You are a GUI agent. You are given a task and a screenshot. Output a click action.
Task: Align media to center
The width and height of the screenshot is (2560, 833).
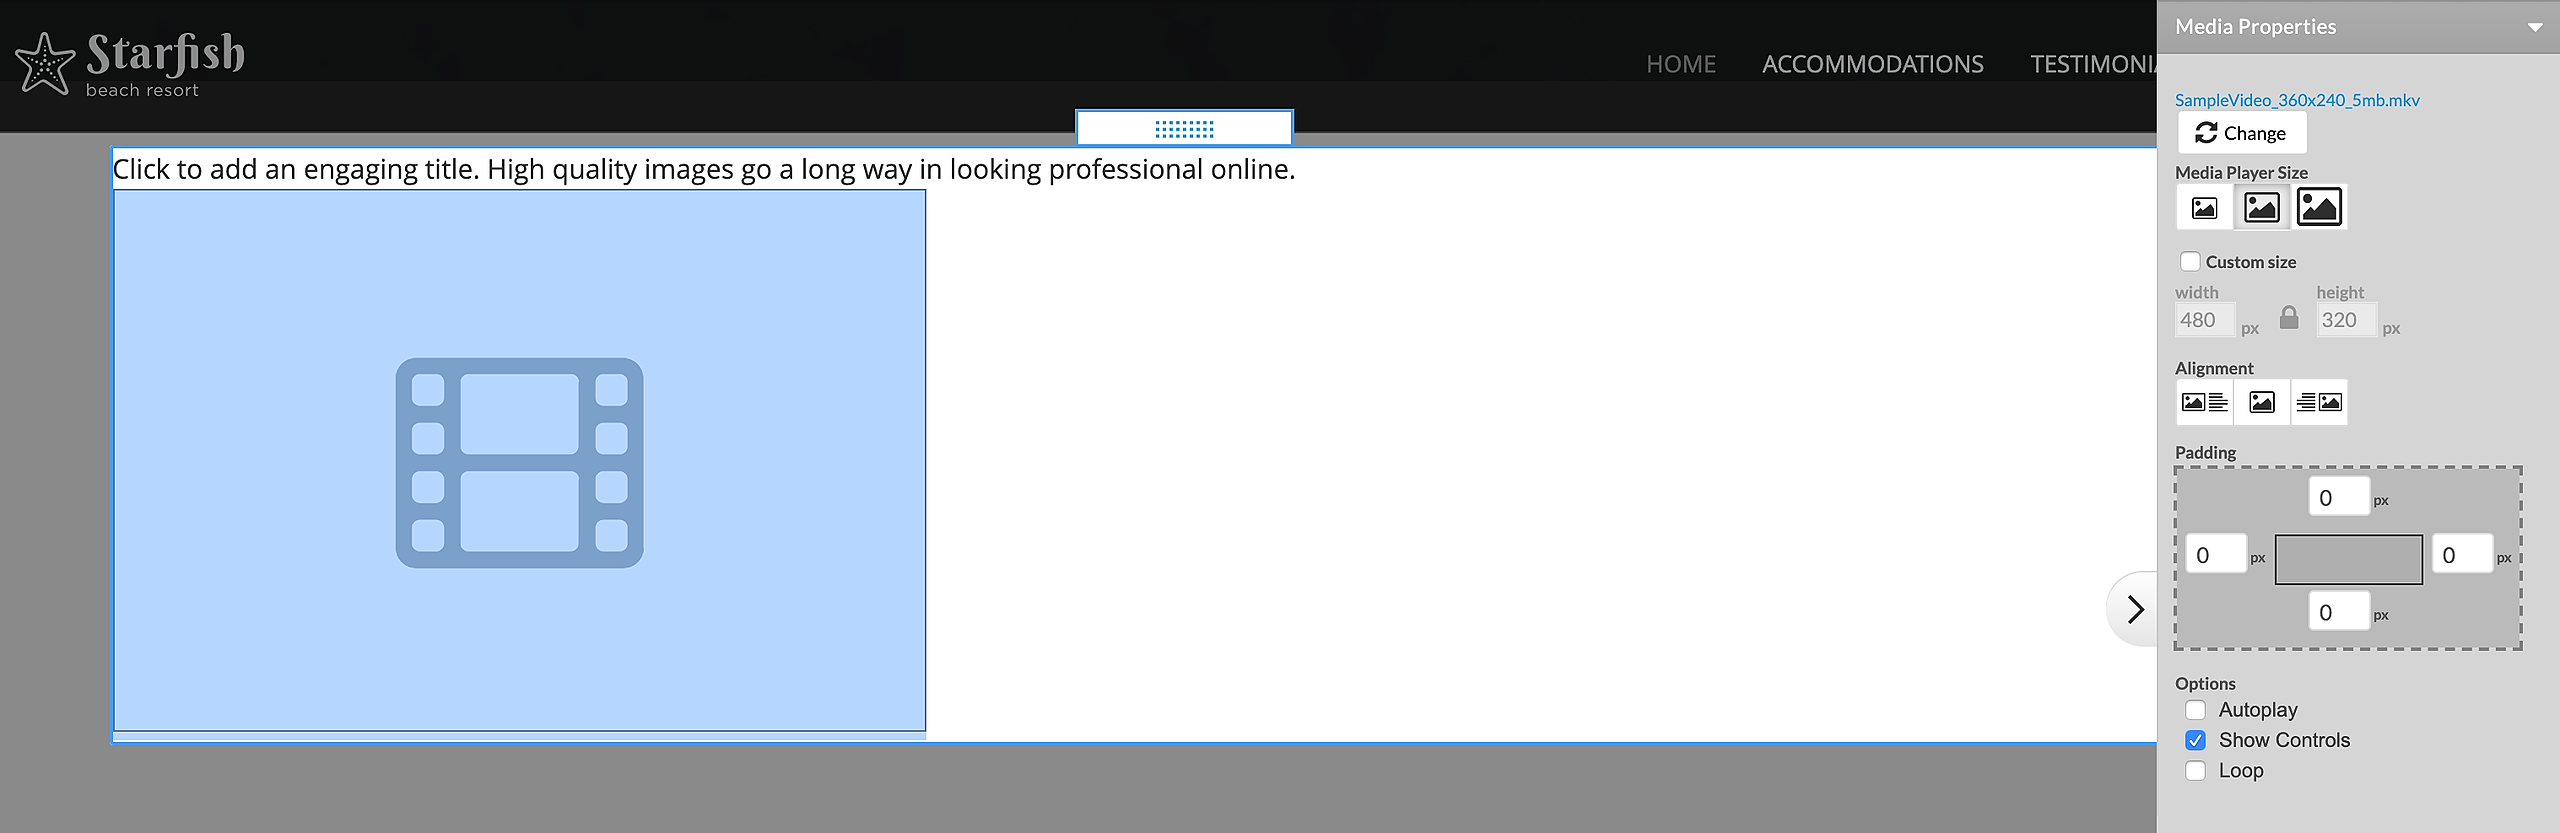point(2262,402)
